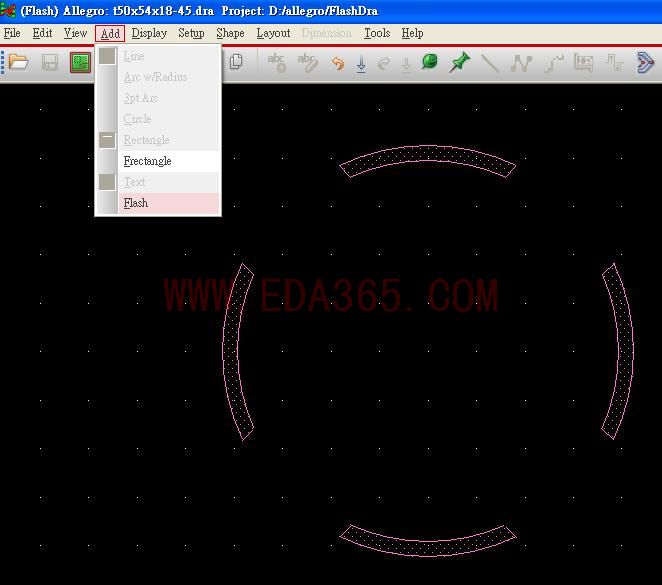Click the Edit text abc pencil icon
The image size is (662, 585).
pos(307,62)
